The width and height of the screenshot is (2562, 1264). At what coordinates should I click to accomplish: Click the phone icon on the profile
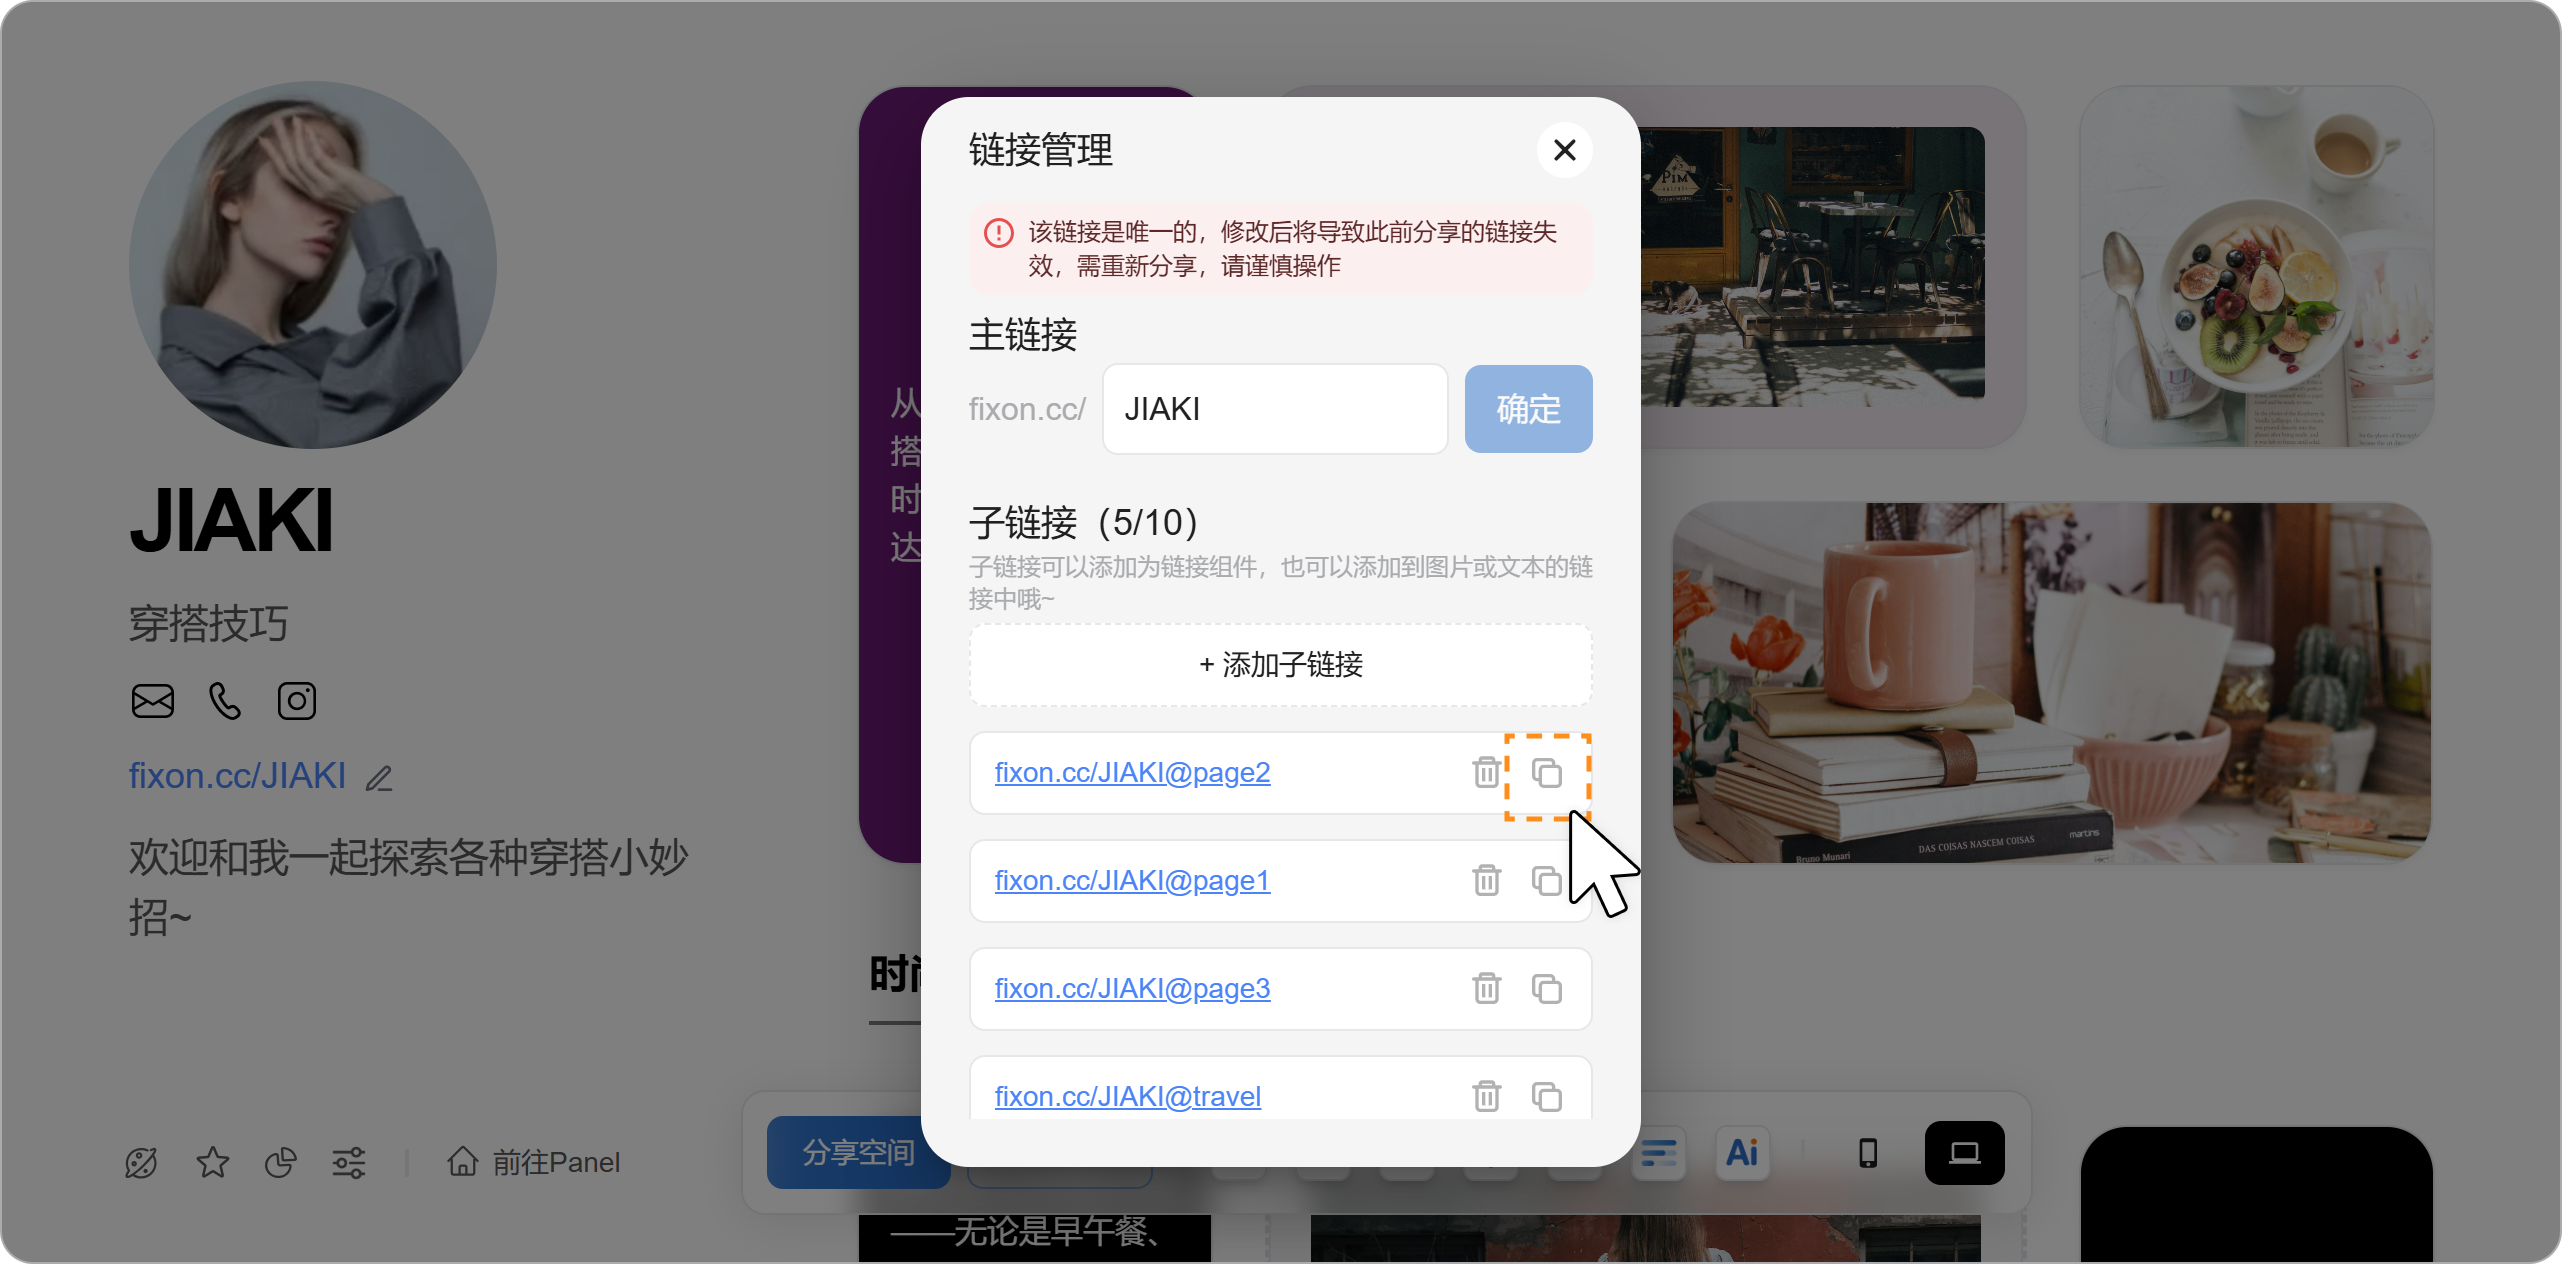(225, 701)
